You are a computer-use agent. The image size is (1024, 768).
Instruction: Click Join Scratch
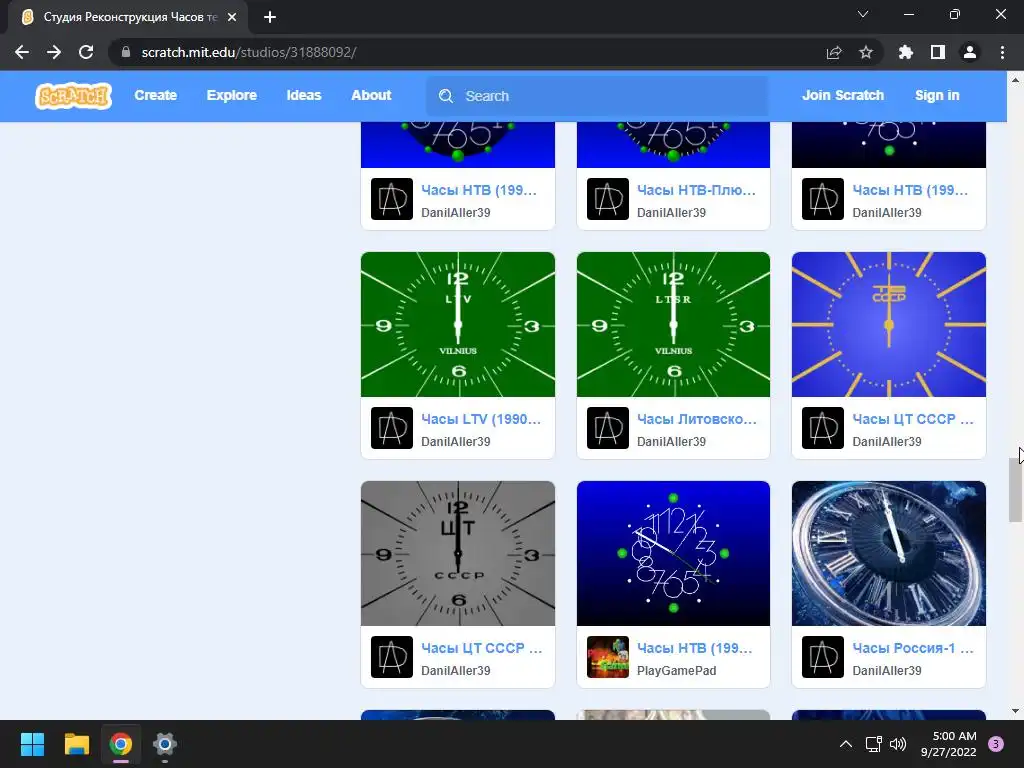[842, 95]
